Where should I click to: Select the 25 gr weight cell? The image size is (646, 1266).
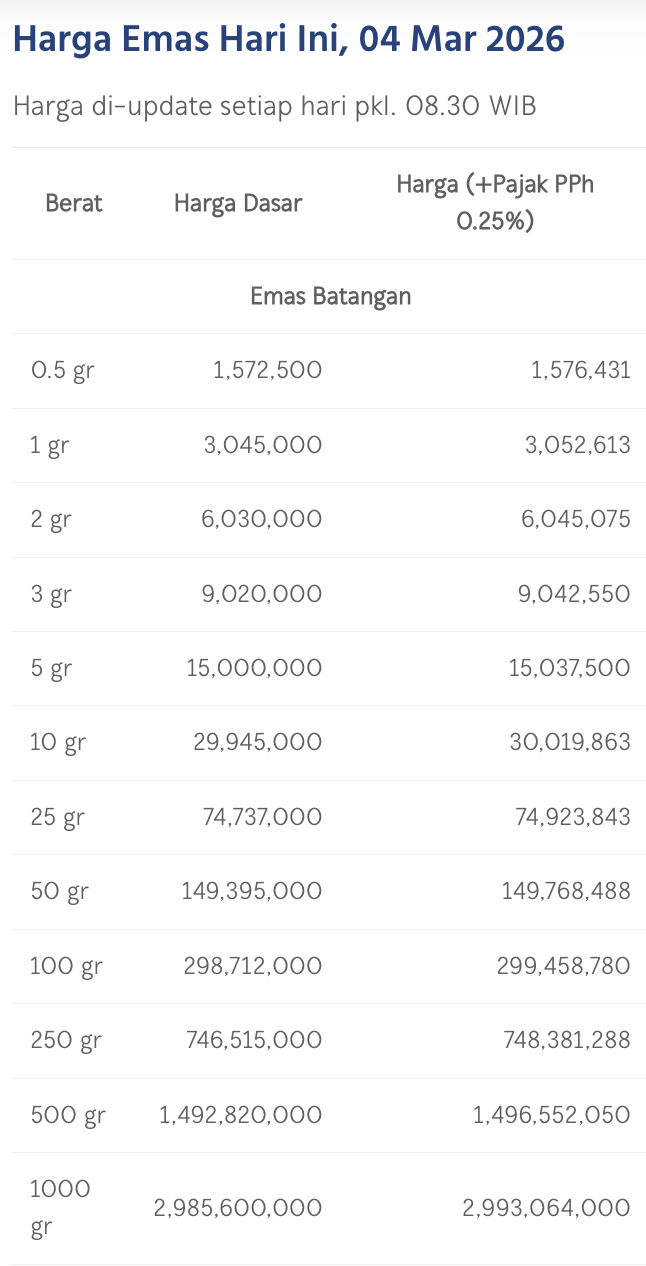point(58,818)
